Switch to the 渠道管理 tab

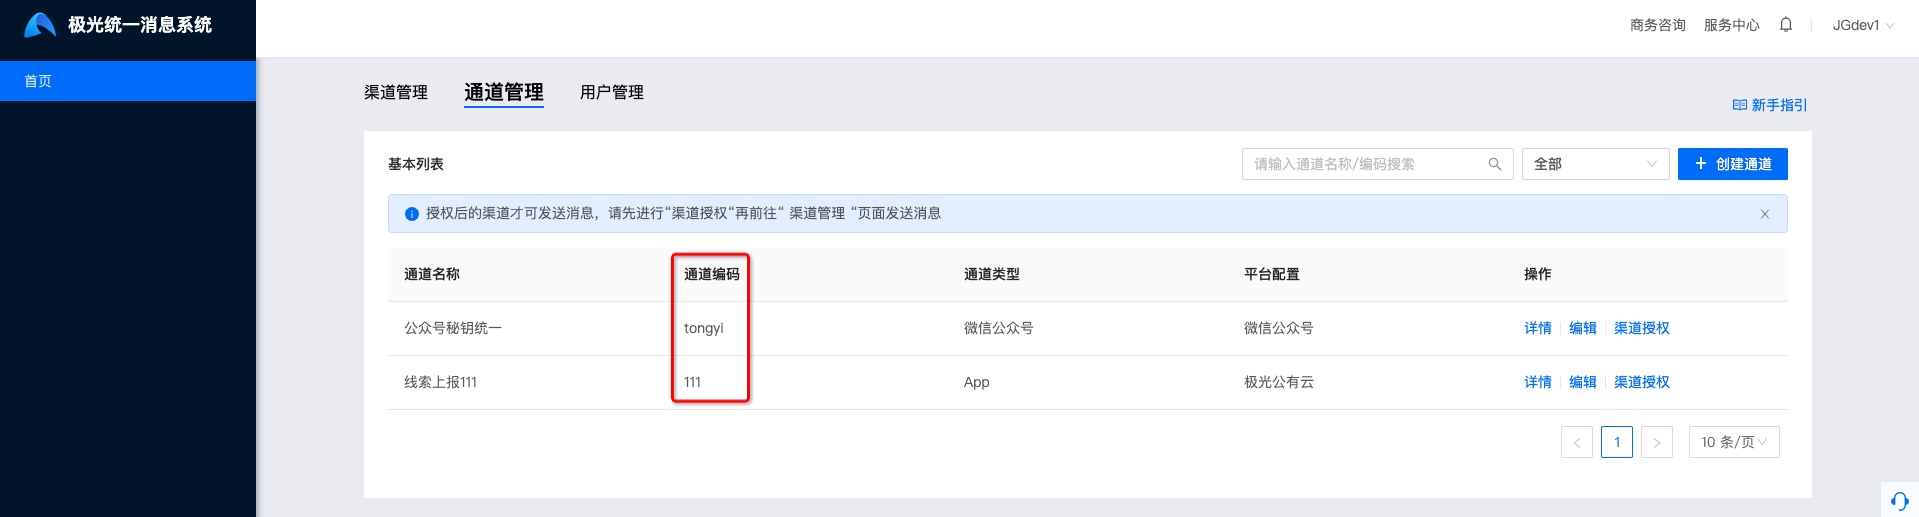click(x=396, y=92)
